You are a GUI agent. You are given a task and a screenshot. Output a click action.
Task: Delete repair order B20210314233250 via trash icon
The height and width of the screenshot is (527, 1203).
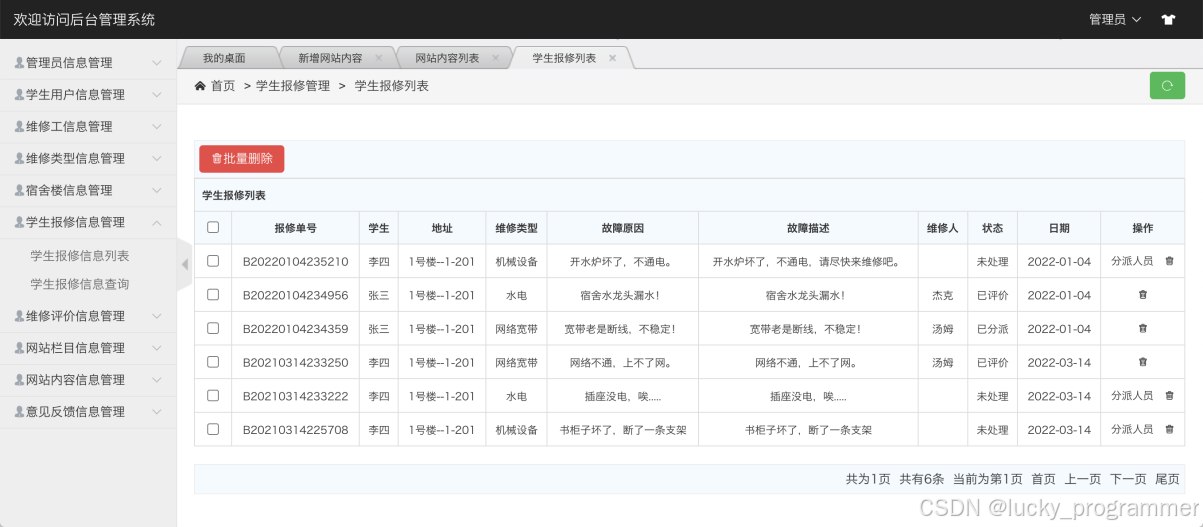(1143, 362)
